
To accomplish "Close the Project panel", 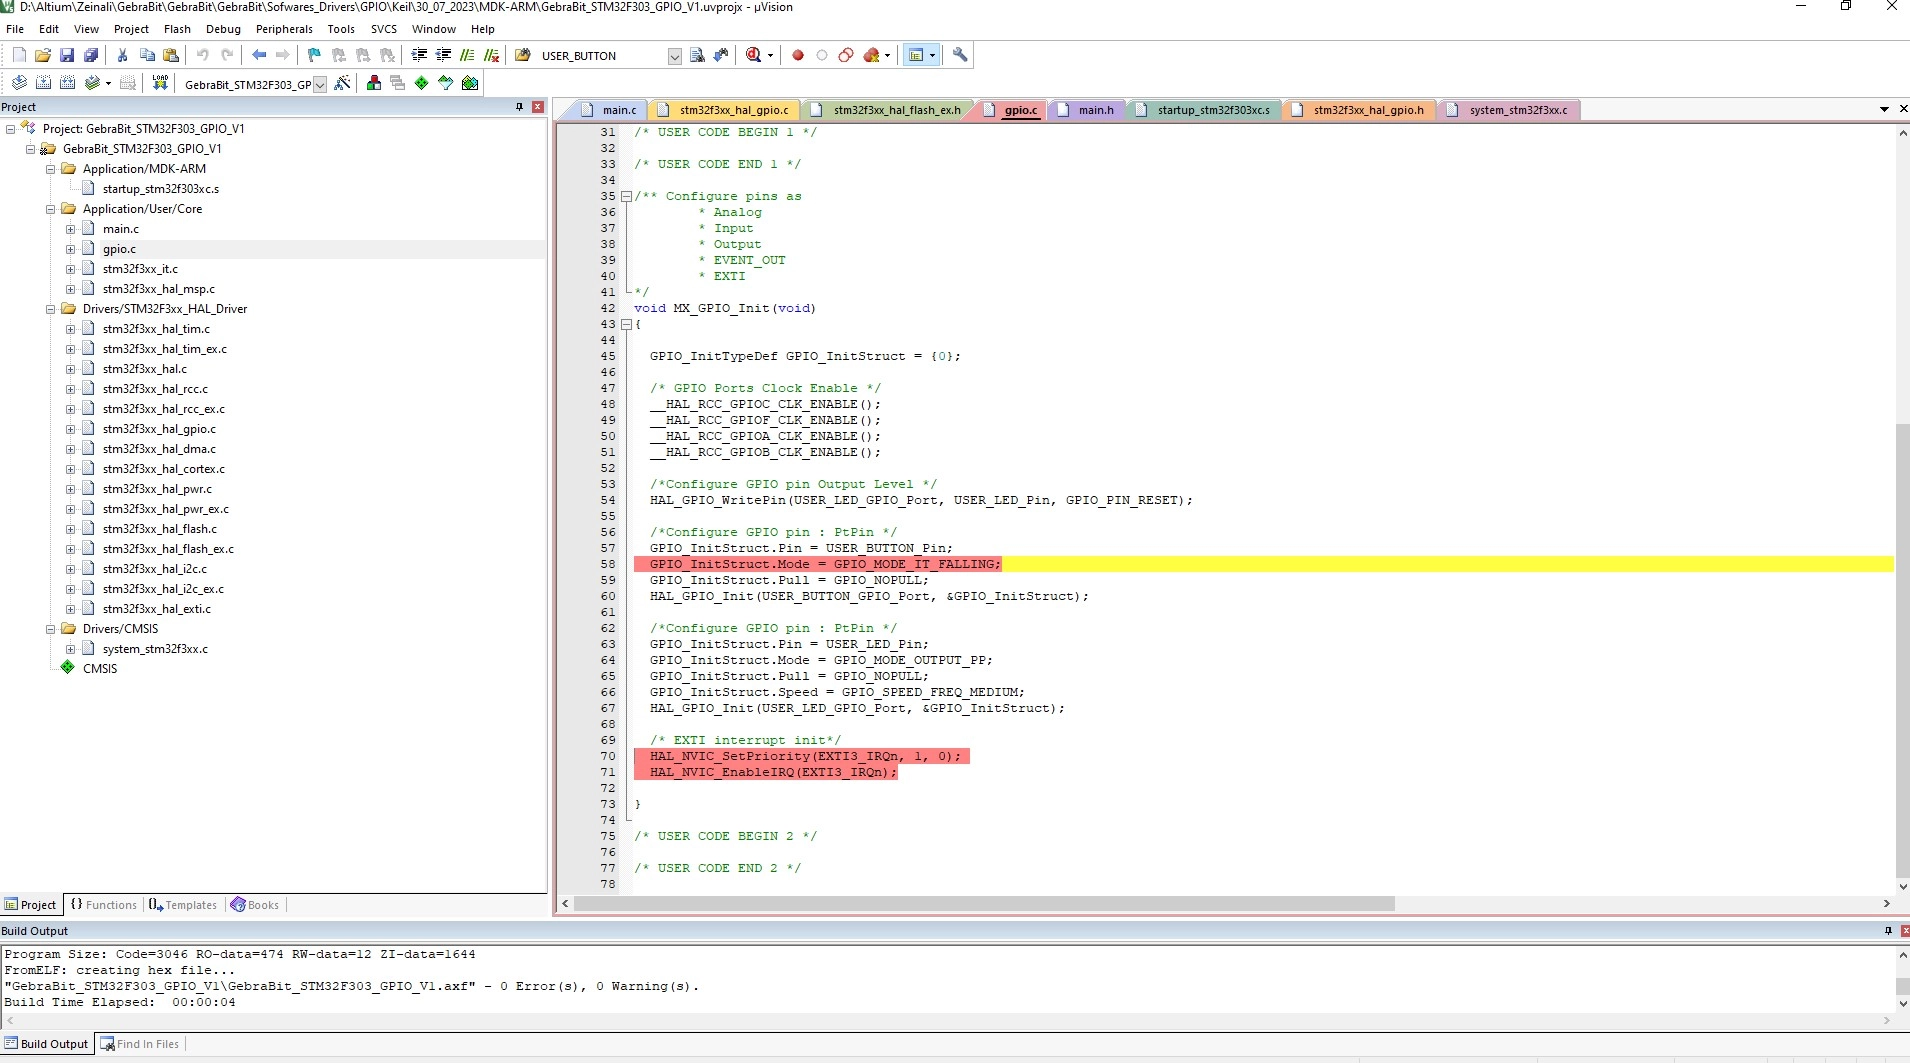I will pos(538,107).
